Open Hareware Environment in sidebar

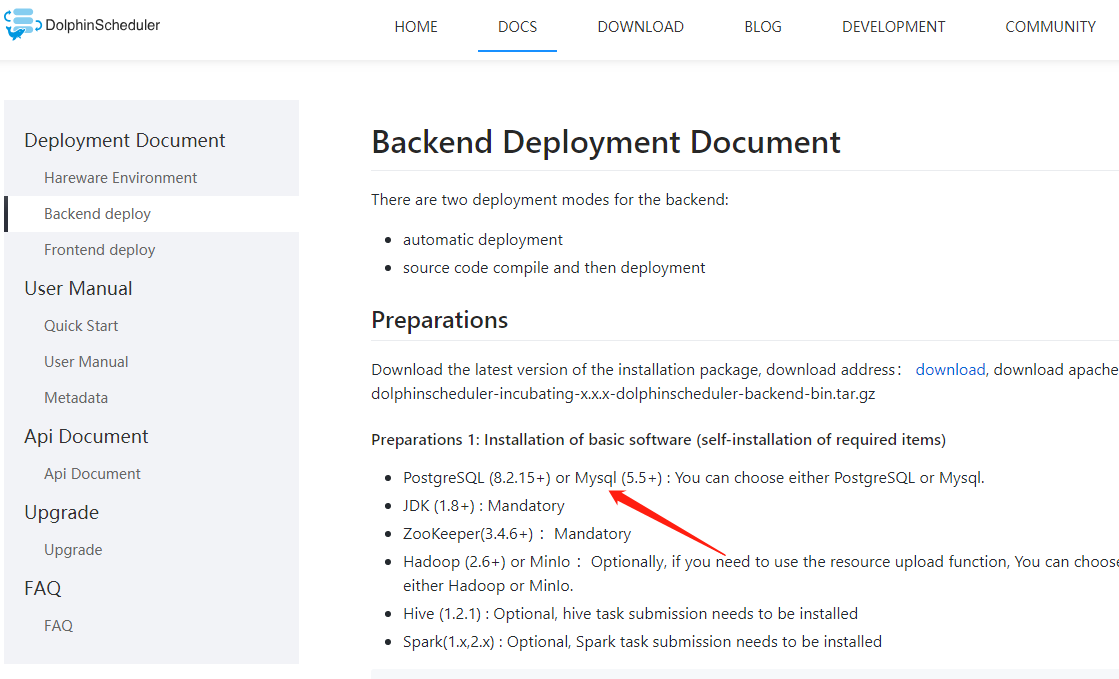121,178
